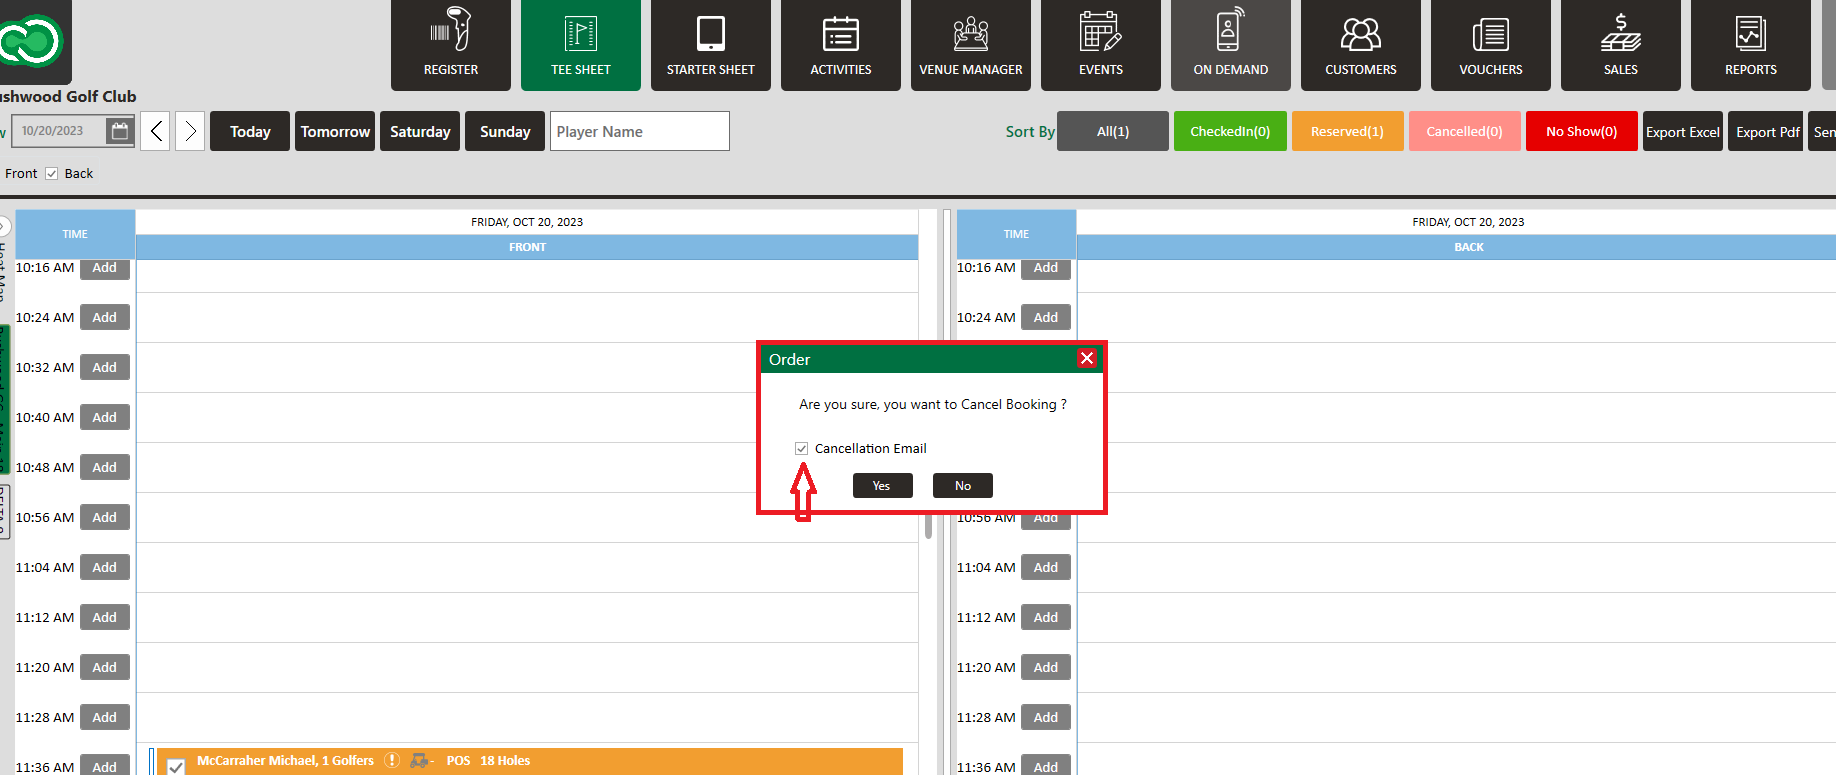The height and width of the screenshot is (775, 1836).
Task: Add booking at 10:24 AM Front
Action: [105, 317]
